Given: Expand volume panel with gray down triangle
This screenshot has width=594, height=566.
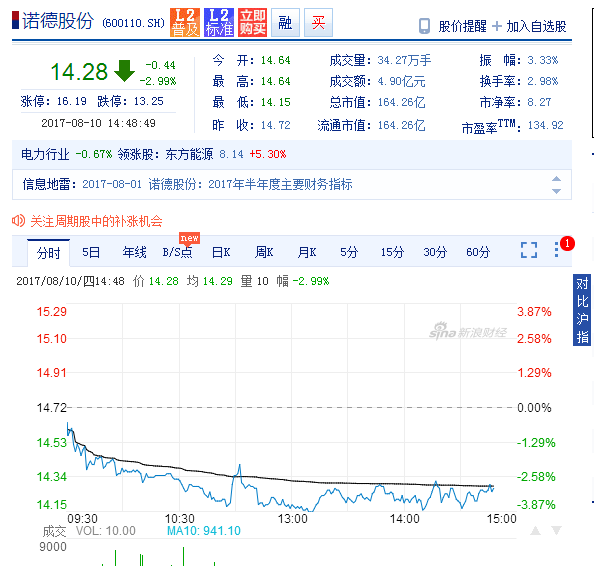Looking at the screenshot, I should click(556, 530).
